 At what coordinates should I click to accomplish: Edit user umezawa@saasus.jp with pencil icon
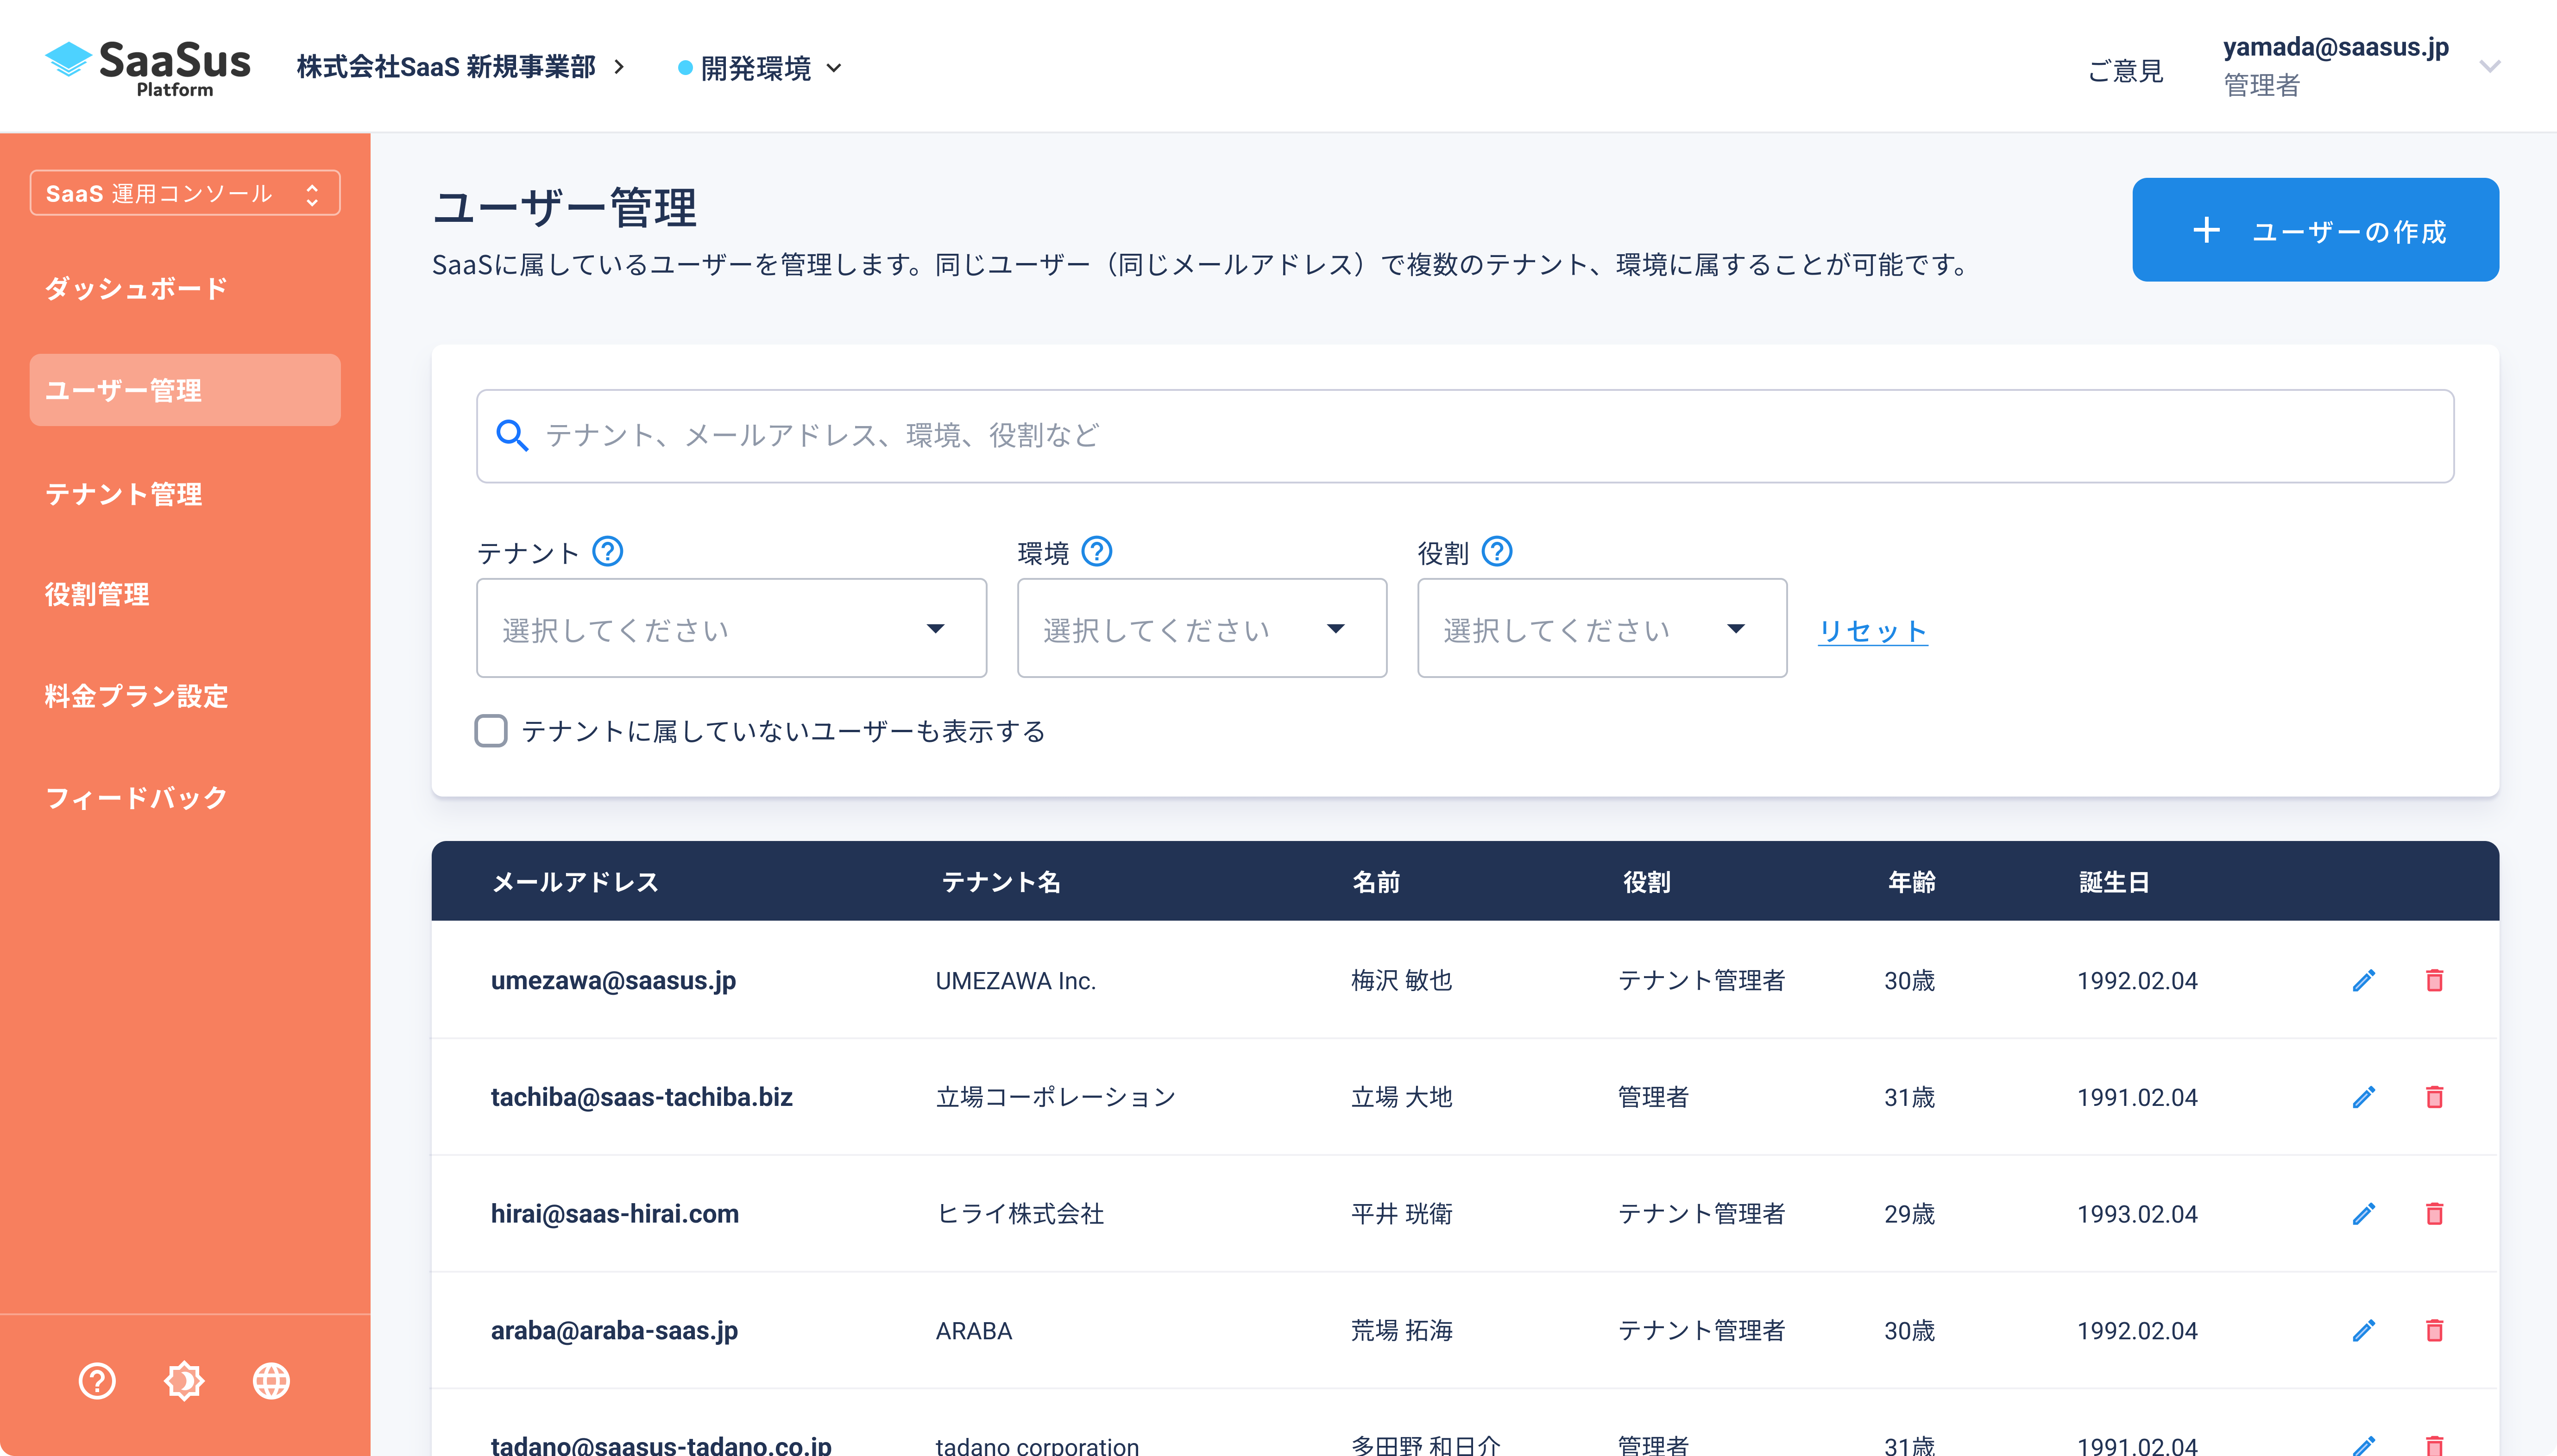pos(2364,980)
